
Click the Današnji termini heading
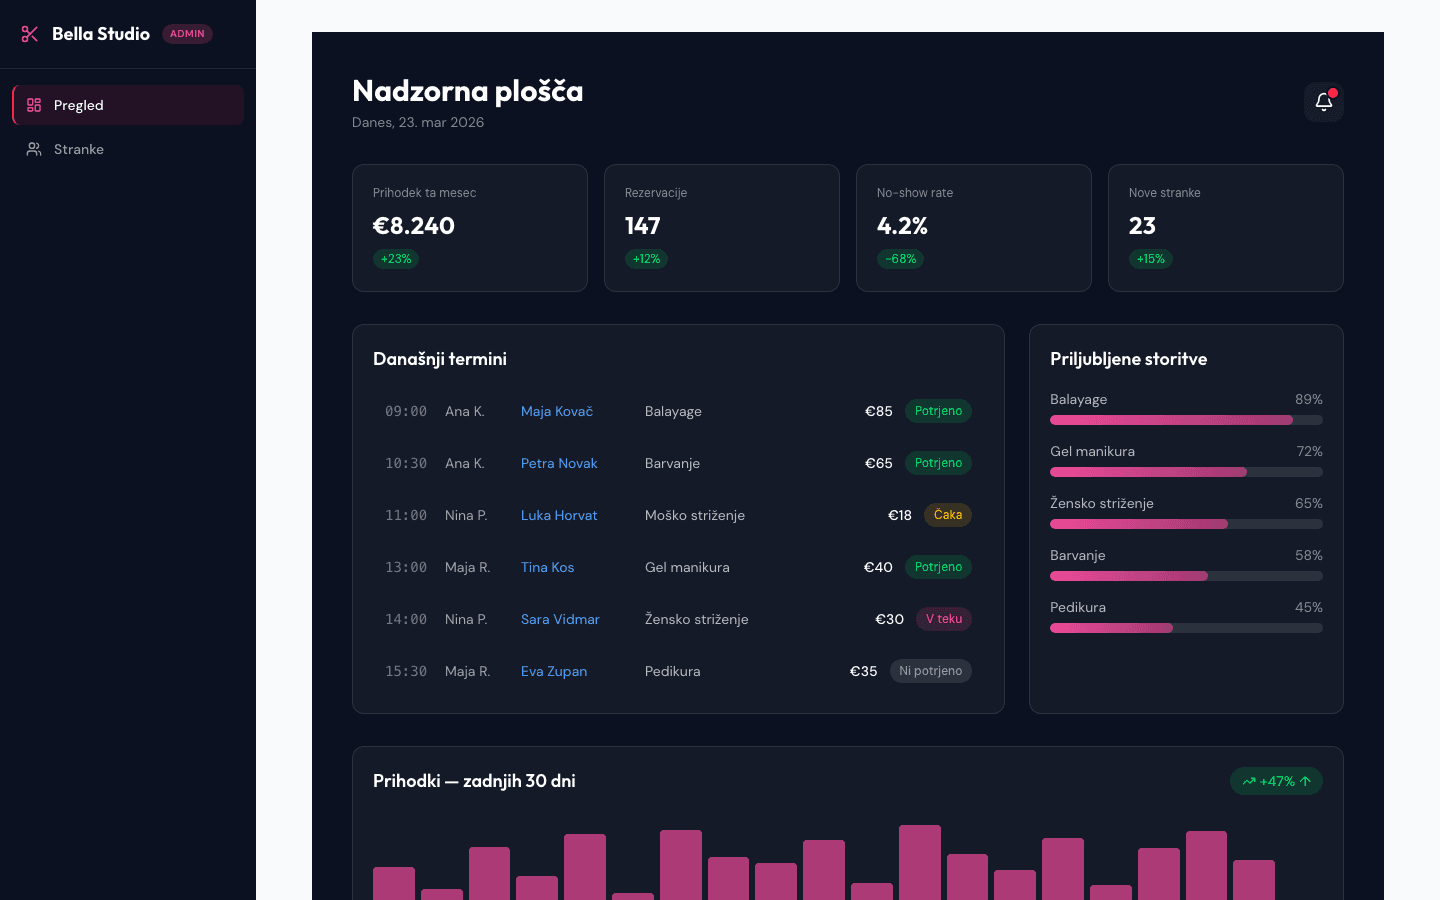440,359
